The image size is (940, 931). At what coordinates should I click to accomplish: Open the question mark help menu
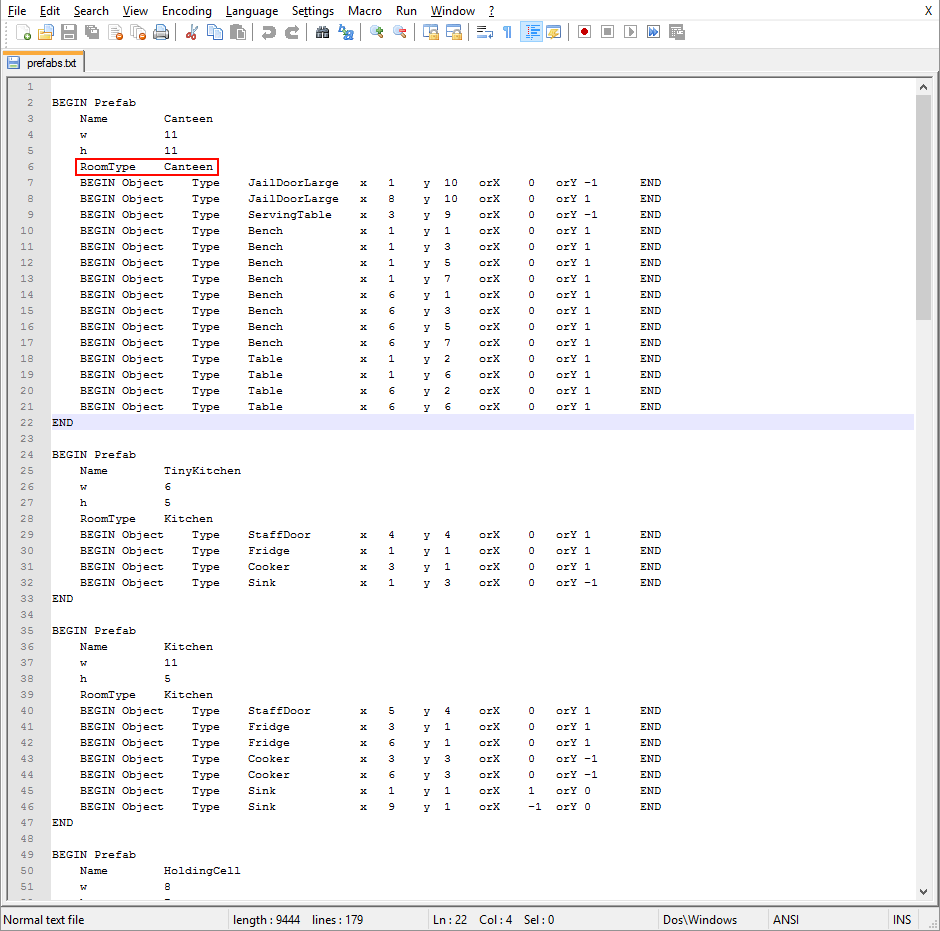coord(491,11)
